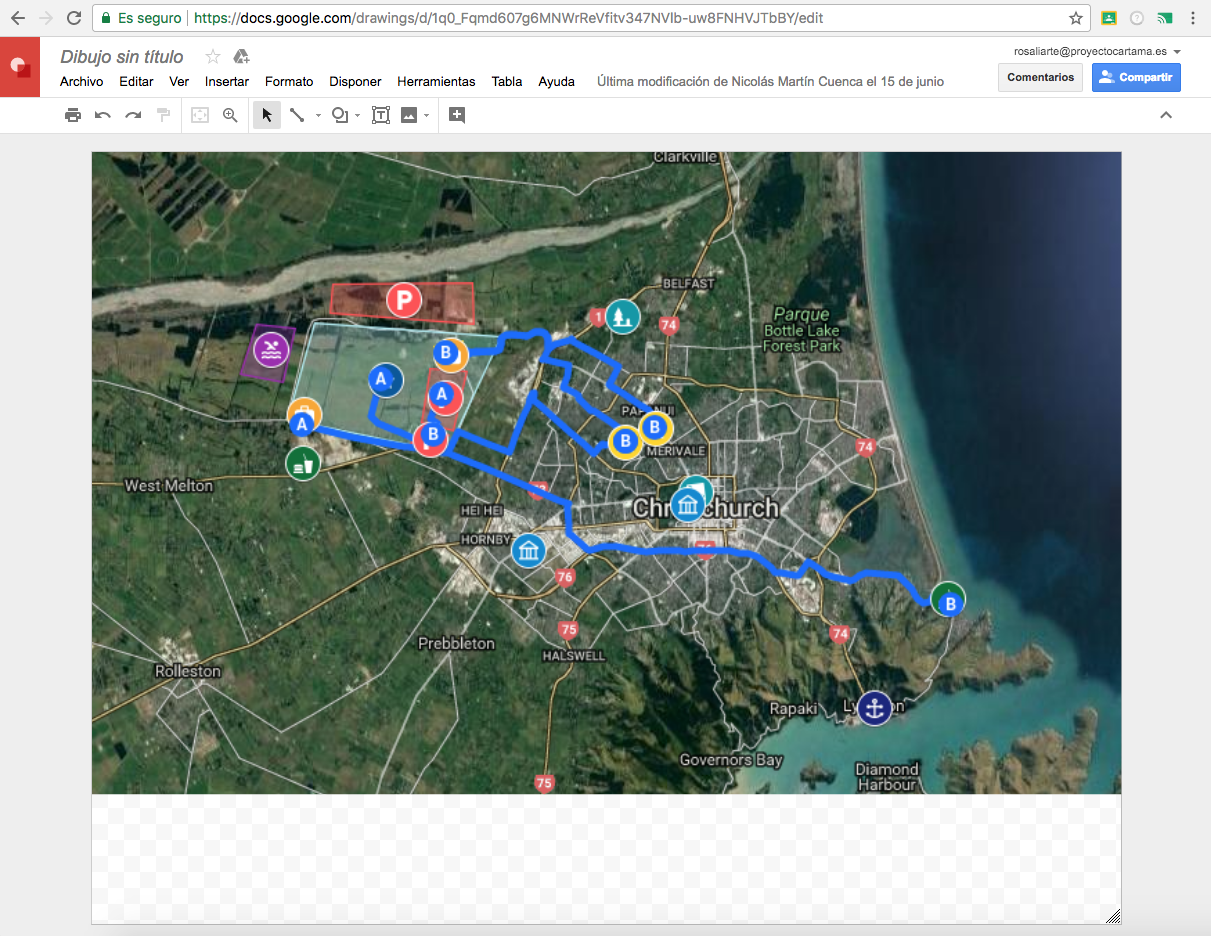The height and width of the screenshot is (936, 1211).
Task: Open the Archivo menu
Action: [x=81, y=82]
